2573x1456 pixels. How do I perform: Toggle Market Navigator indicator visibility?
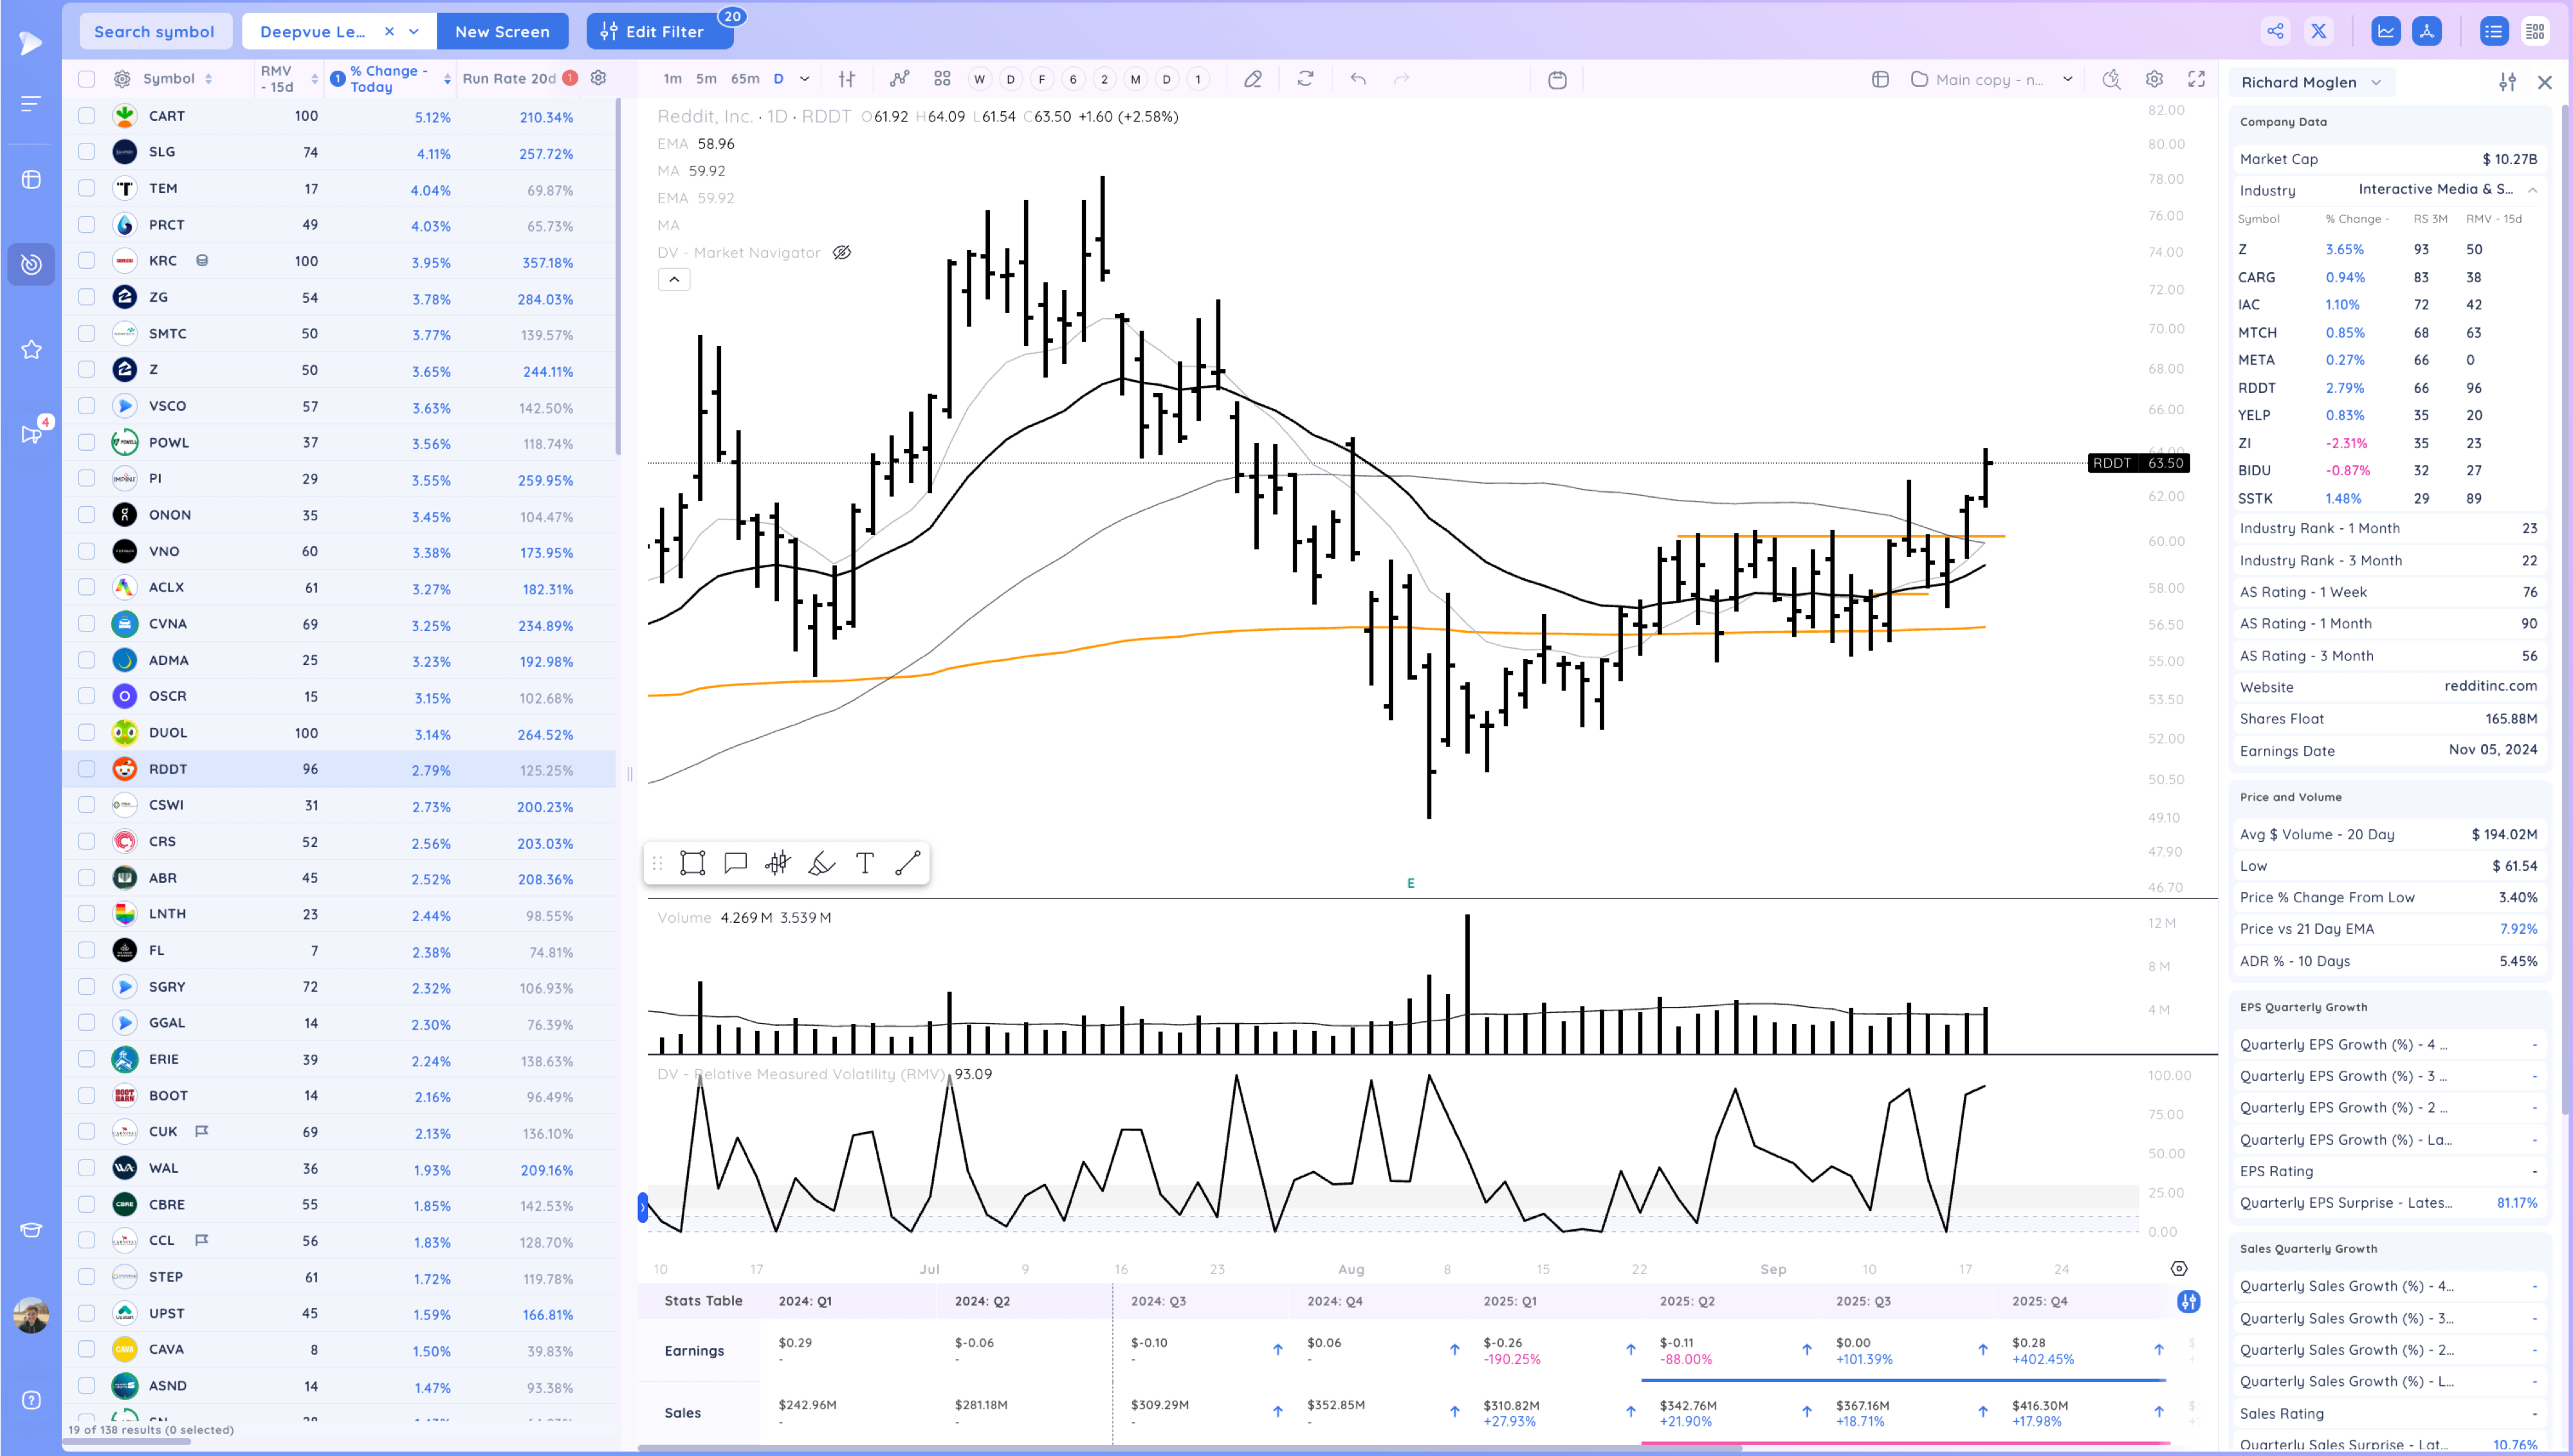tap(842, 252)
